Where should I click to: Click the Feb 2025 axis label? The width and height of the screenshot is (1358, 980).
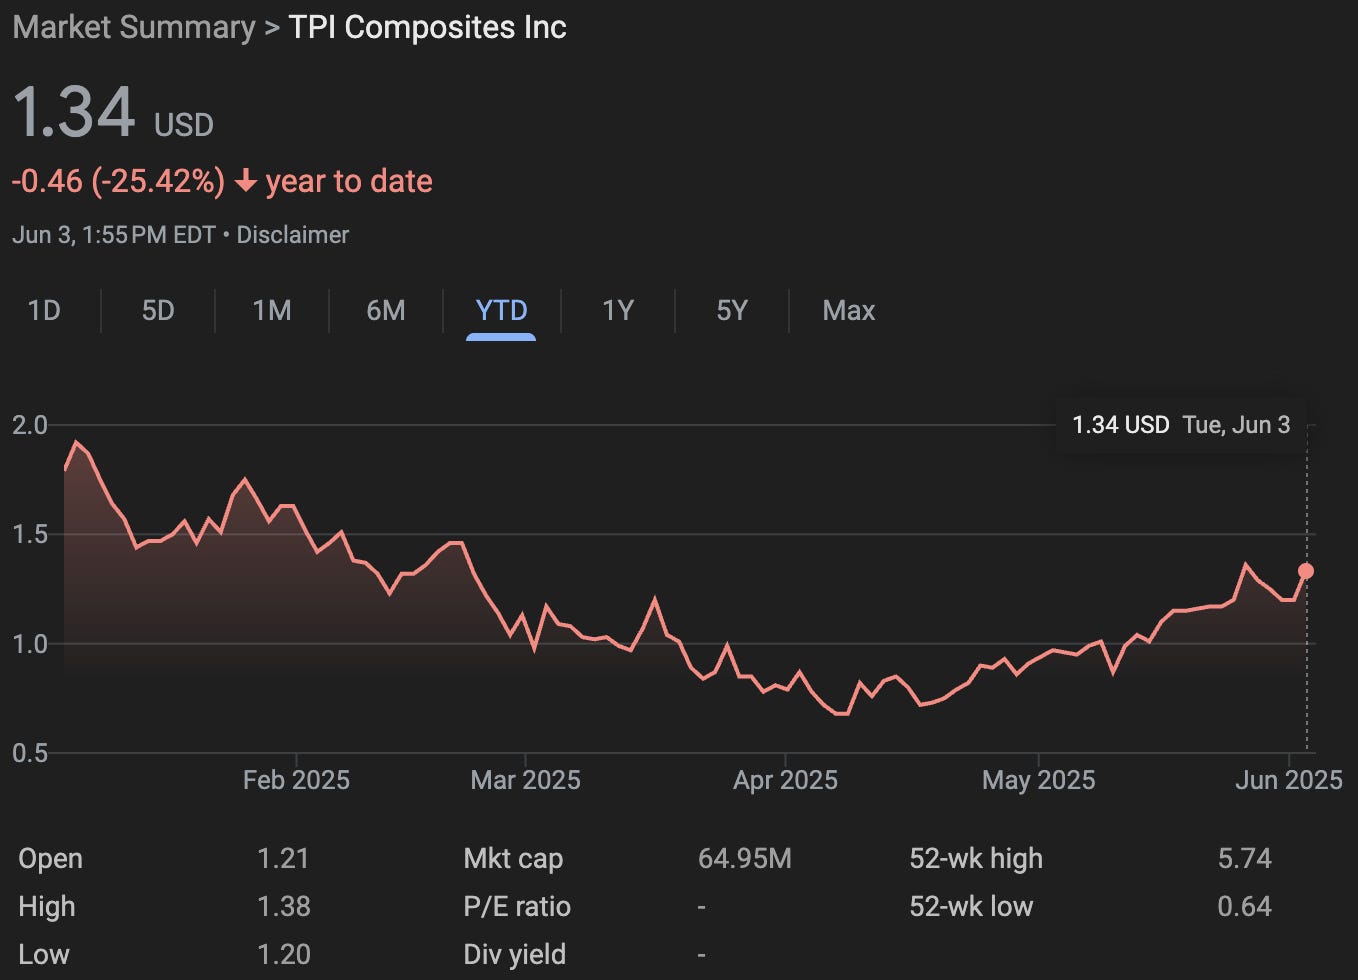click(x=296, y=780)
